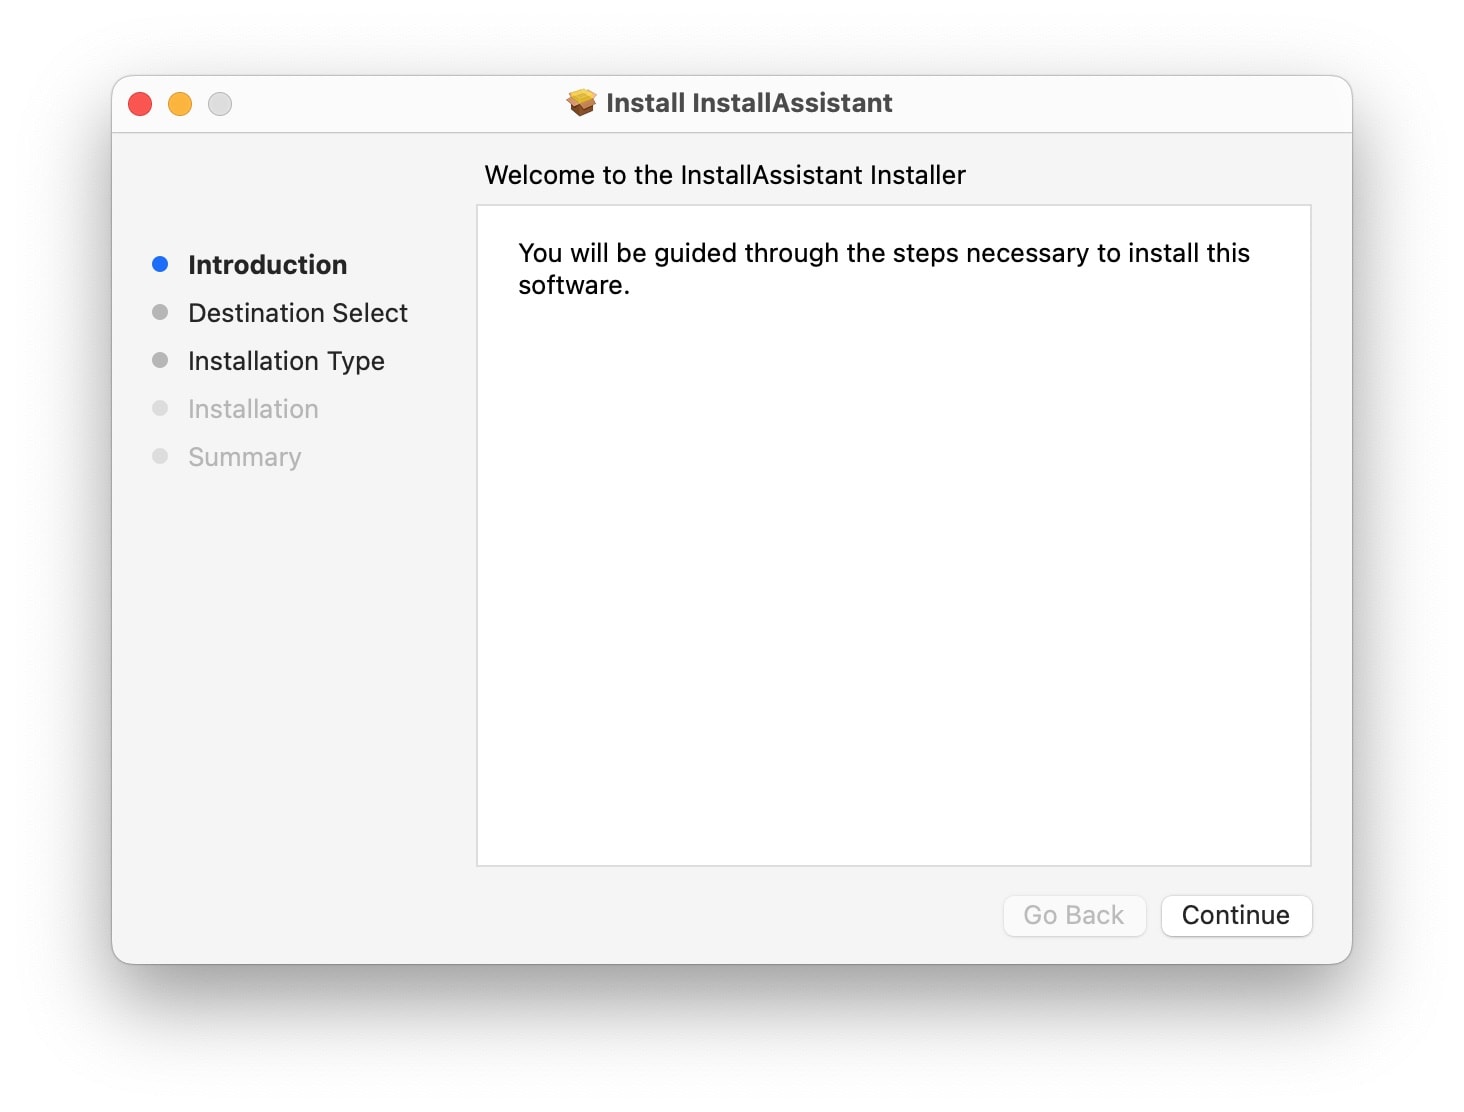
Task: Click the package box icon in title bar
Action: pos(581,103)
